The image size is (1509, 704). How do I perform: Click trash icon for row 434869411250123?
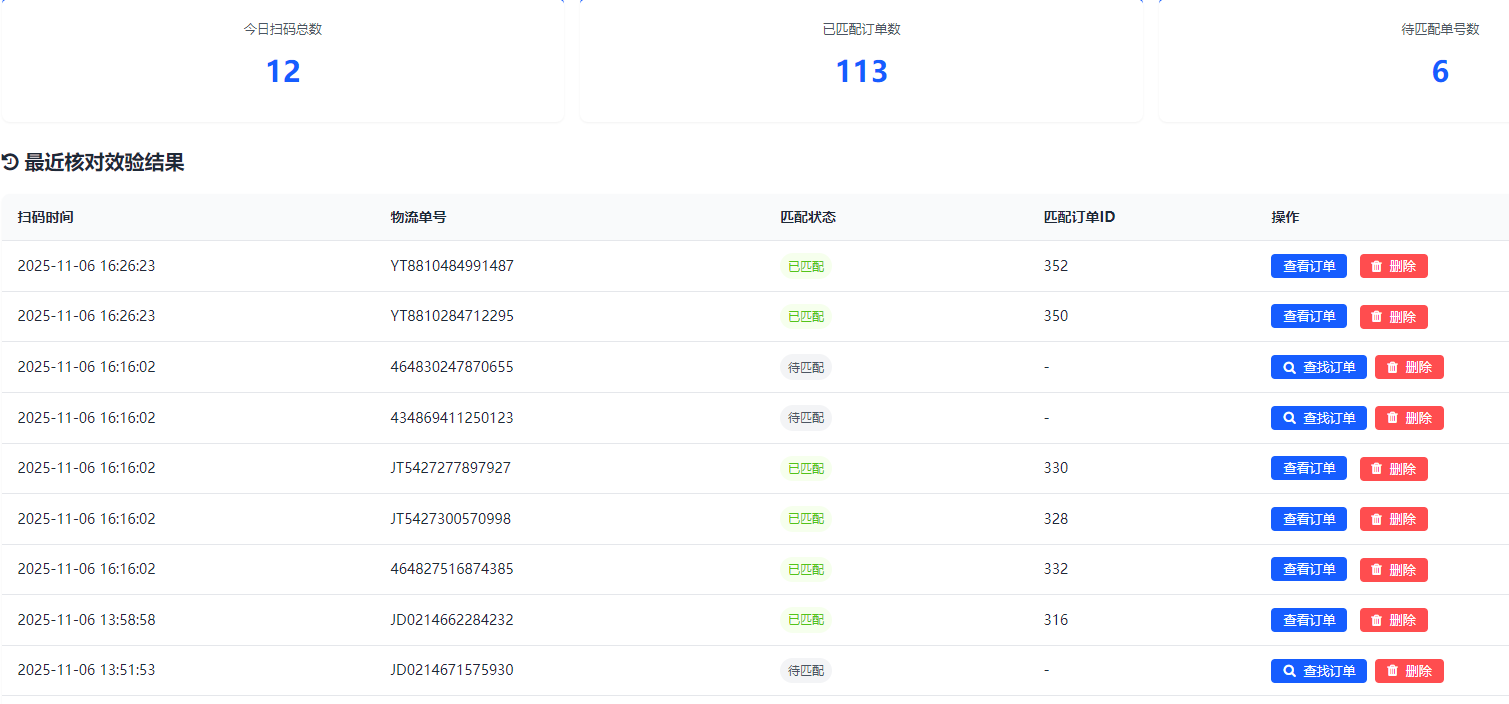[x=1393, y=418]
